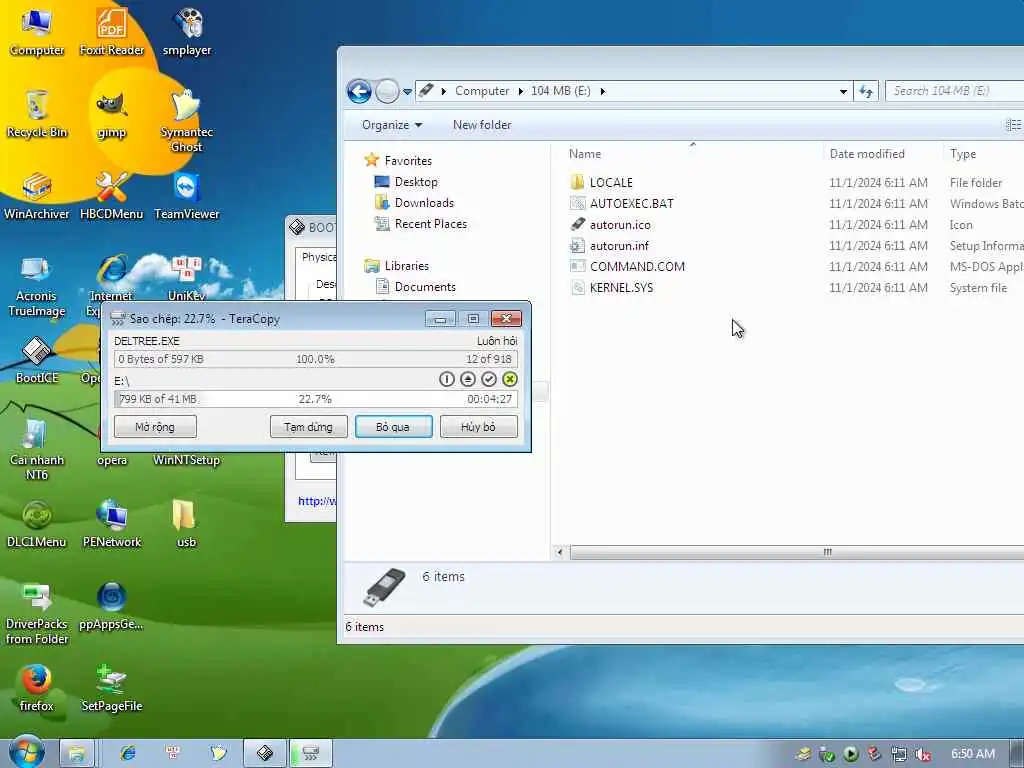
Task: Open the Windows Start button
Action: pos(26,752)
